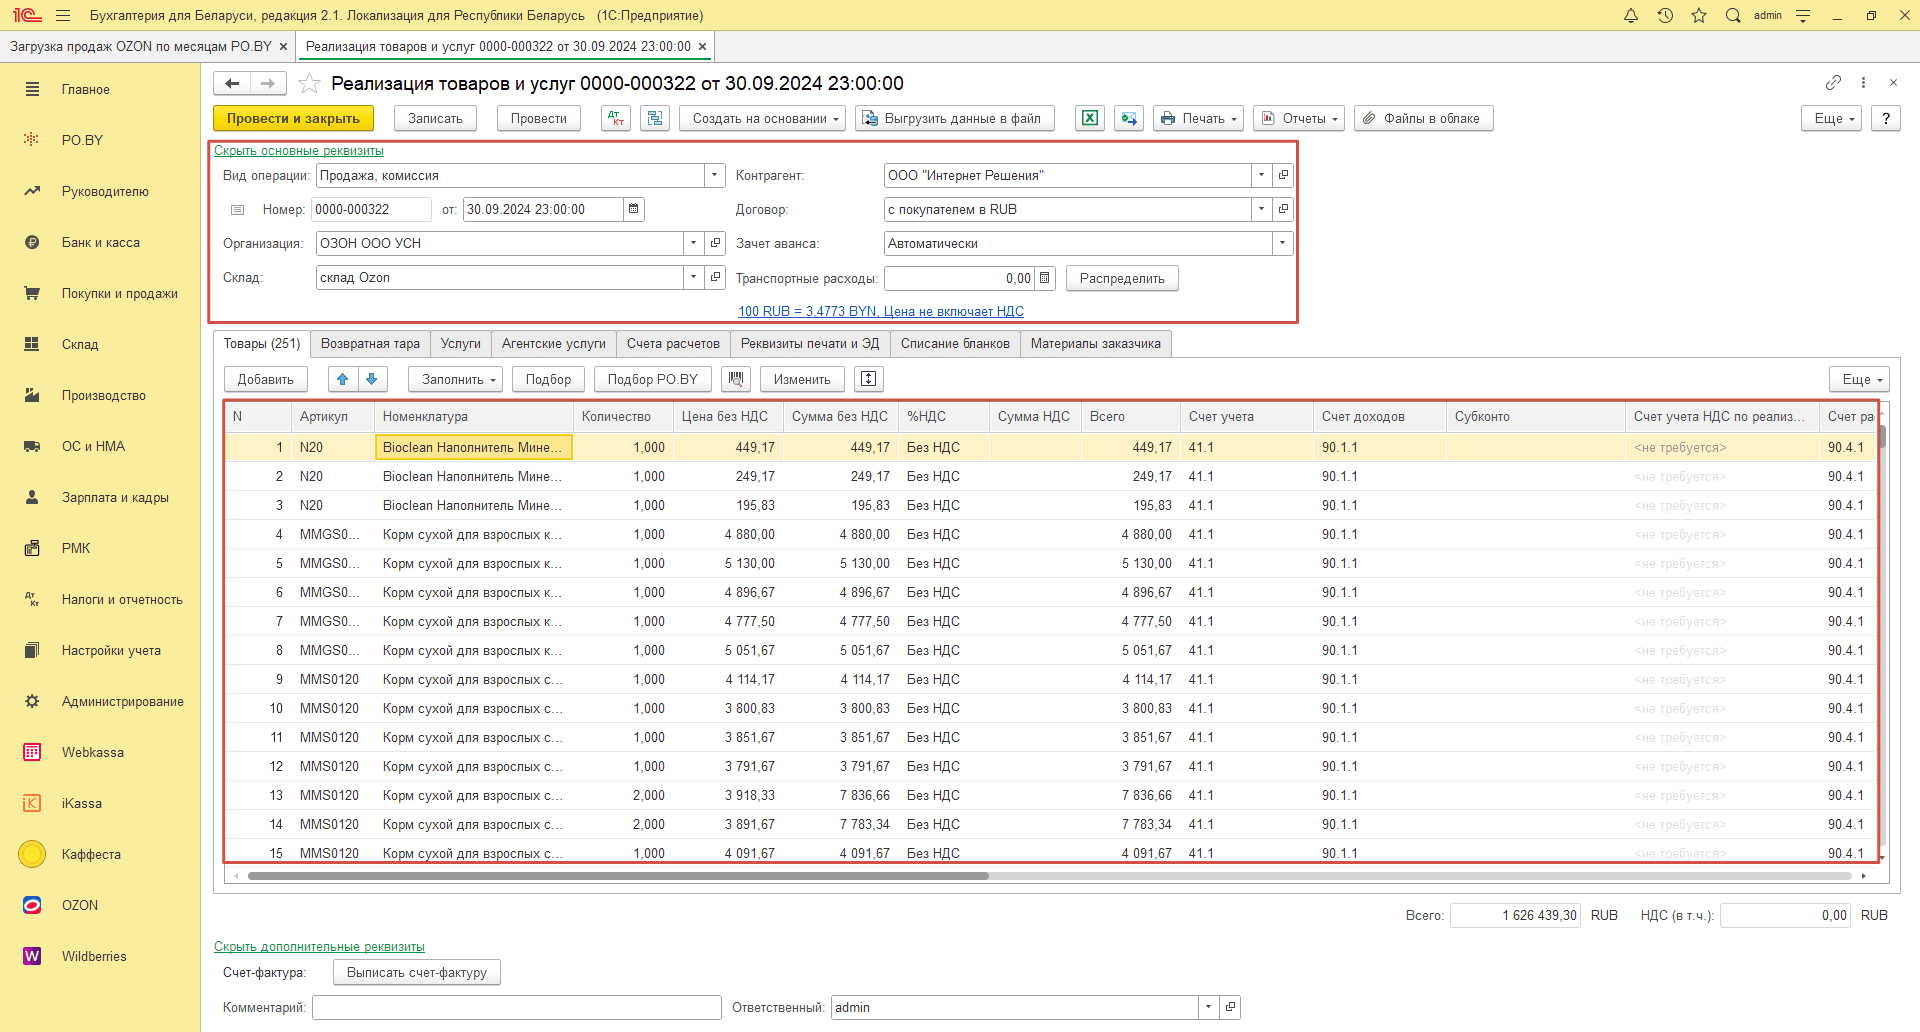Expand Контрагент dropdown arrow

[1261, 175]
